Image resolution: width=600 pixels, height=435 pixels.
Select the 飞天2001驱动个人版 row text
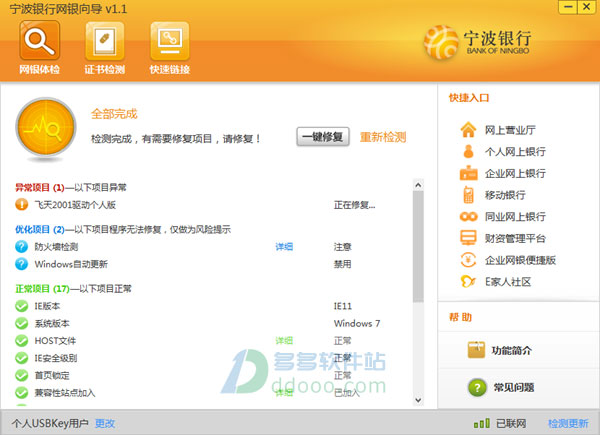[75, 205]
